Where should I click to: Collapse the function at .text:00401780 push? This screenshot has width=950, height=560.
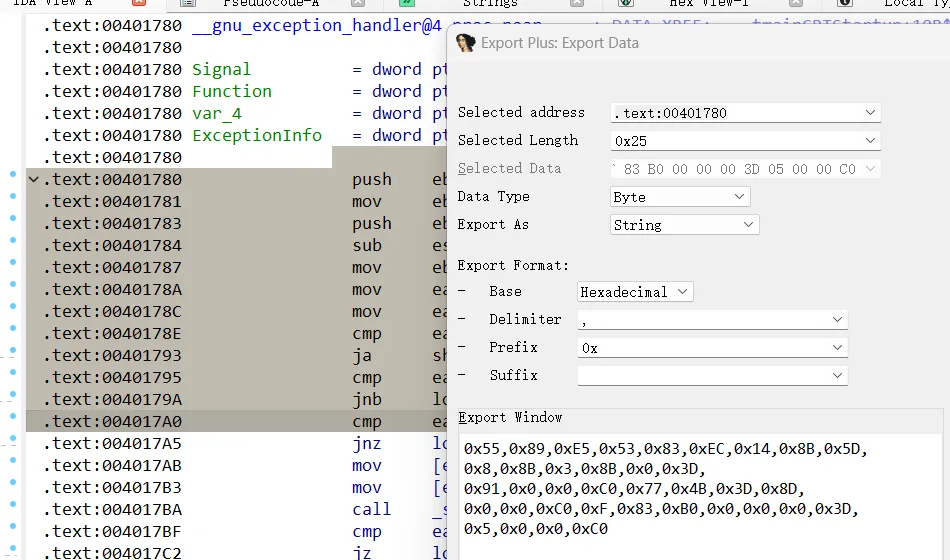tap(34, 180)
